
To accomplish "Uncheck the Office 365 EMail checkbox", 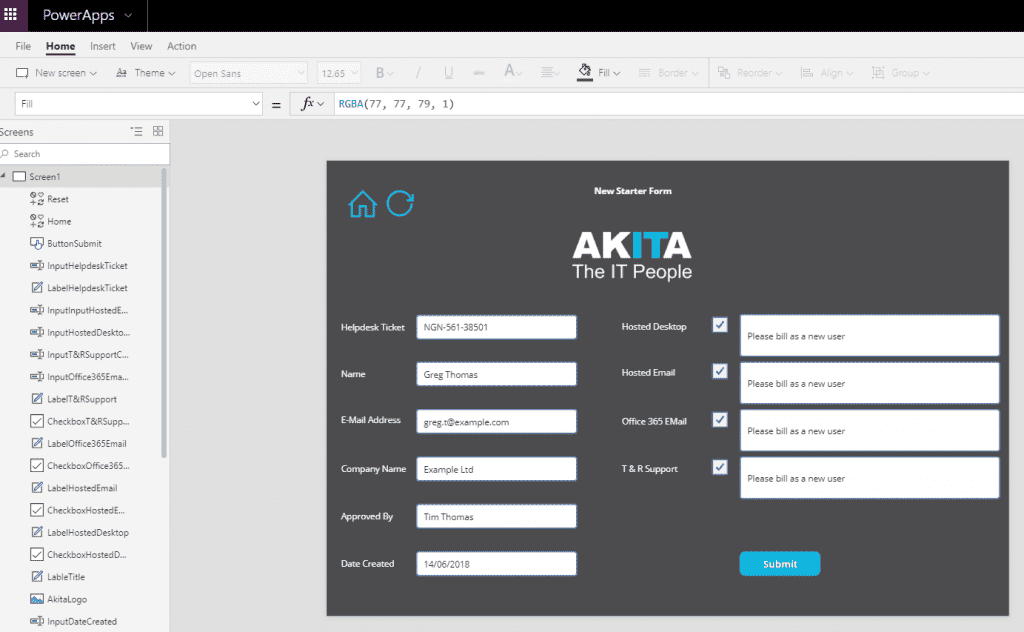I will (720, 420).
